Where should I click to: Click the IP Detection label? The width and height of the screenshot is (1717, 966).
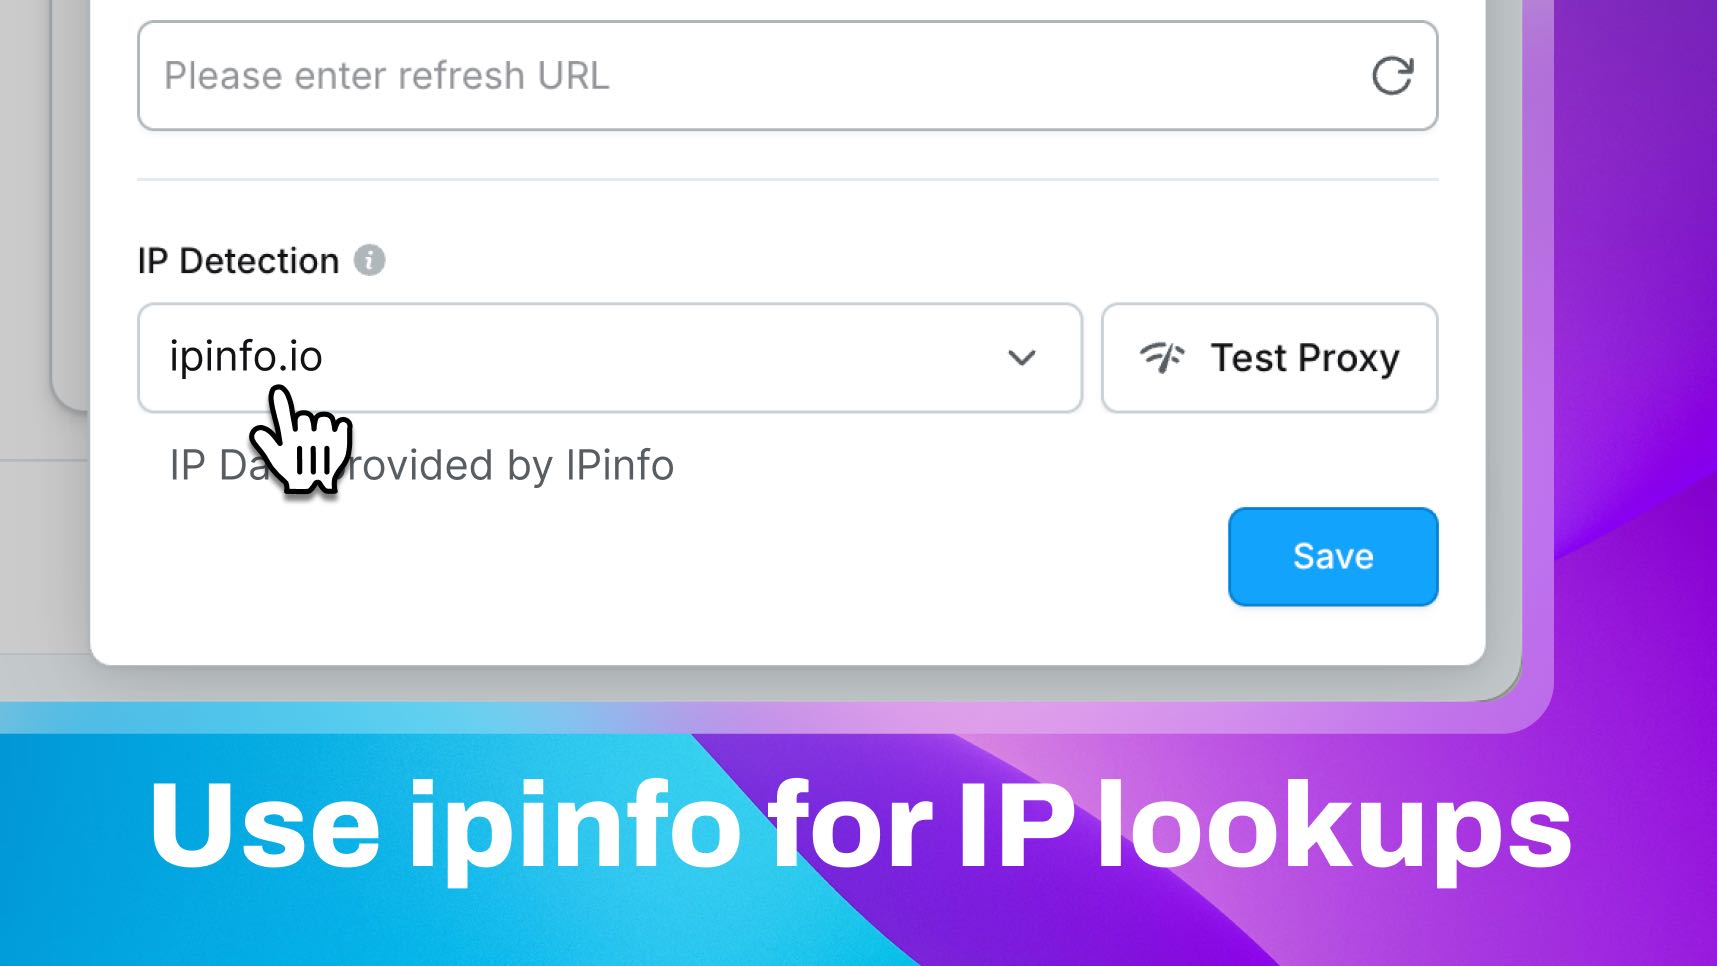point(238,261)
